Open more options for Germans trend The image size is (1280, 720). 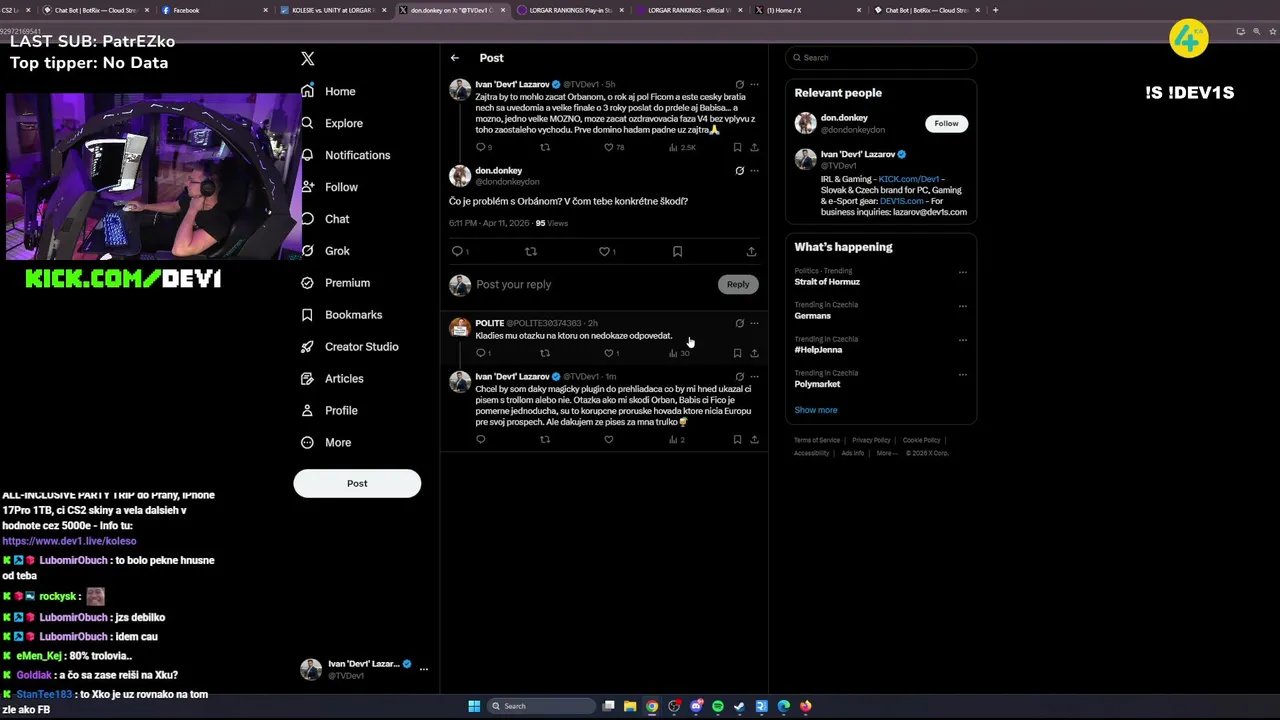[x=963, y=306]
